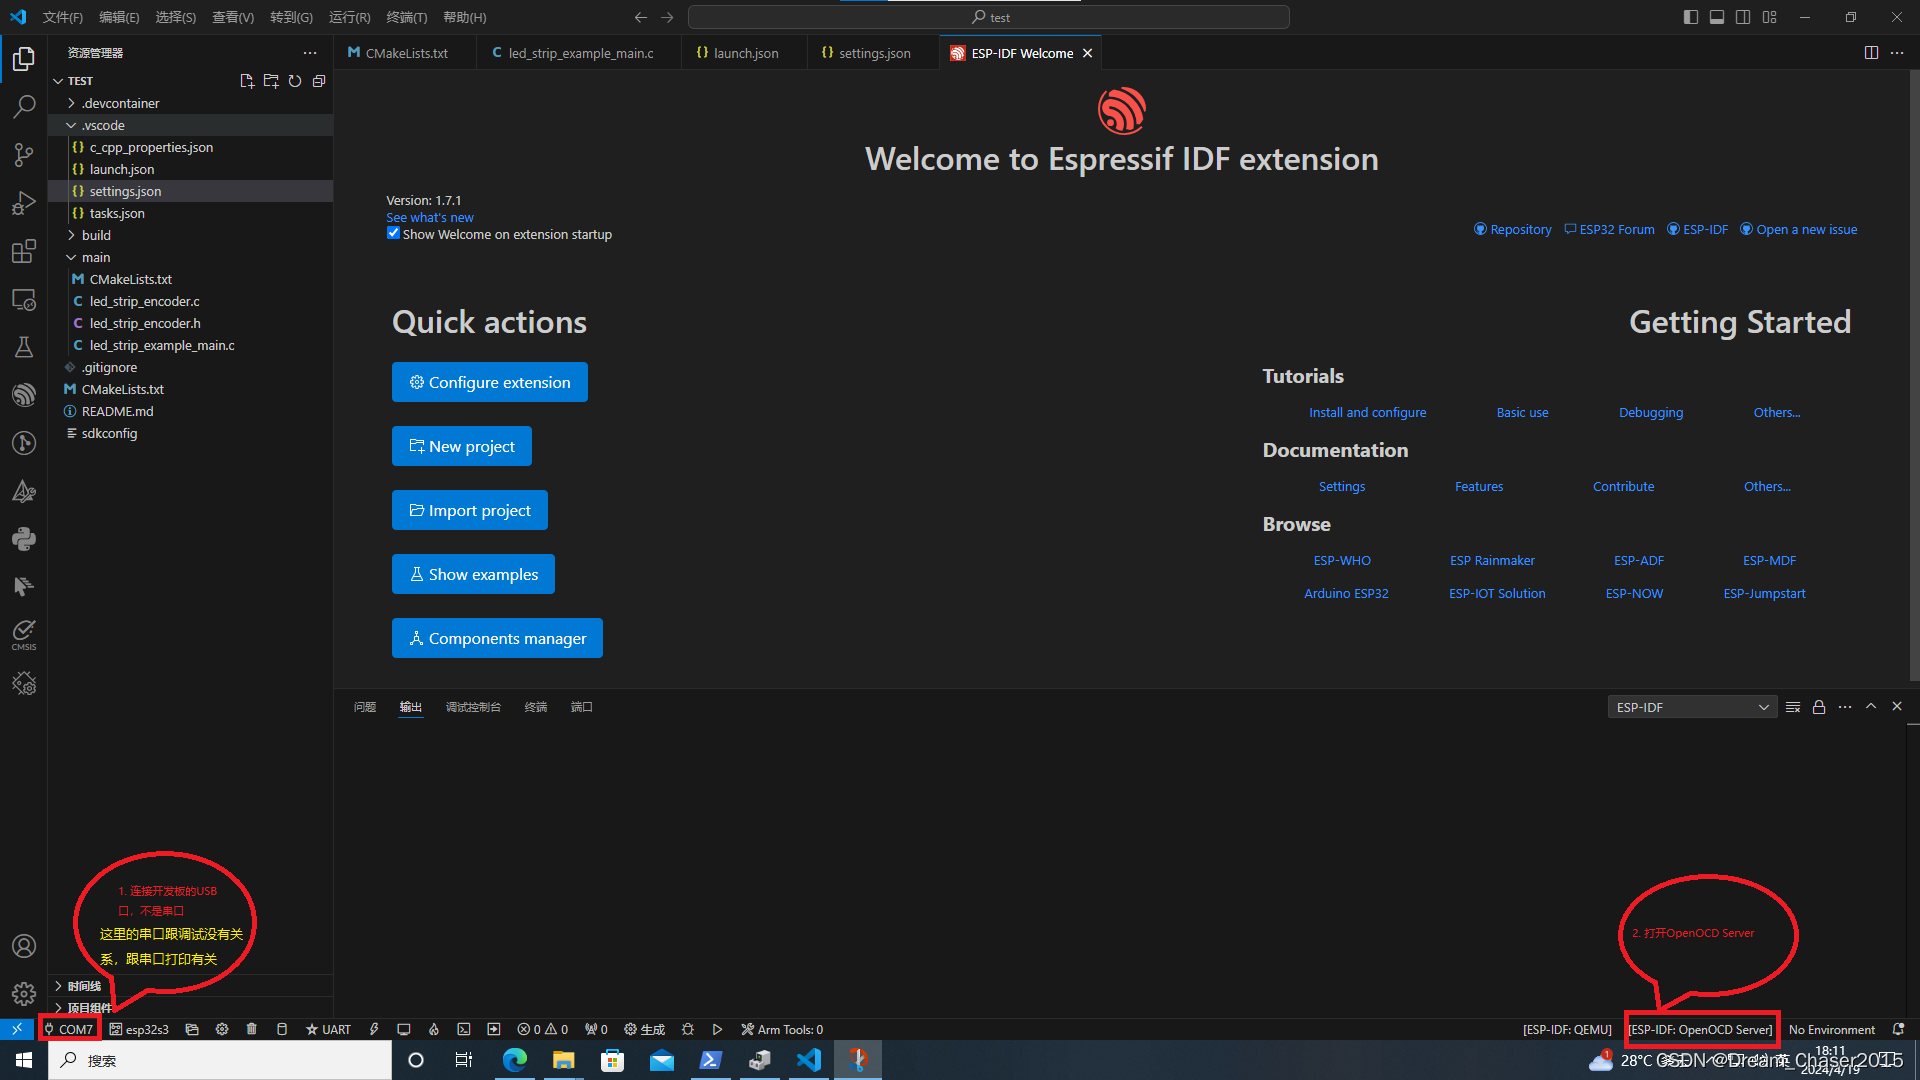
Task: Click the New project button
Action: click(462, 446)
